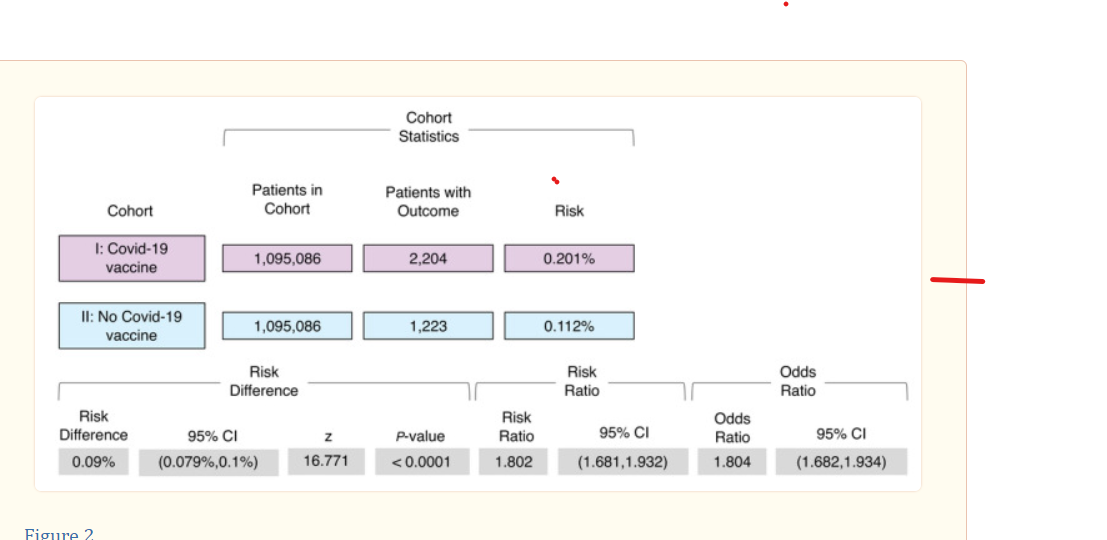Select the odds ratio value 1.804
Screen dimensions: 1107x540
click(x=732, y=462)
